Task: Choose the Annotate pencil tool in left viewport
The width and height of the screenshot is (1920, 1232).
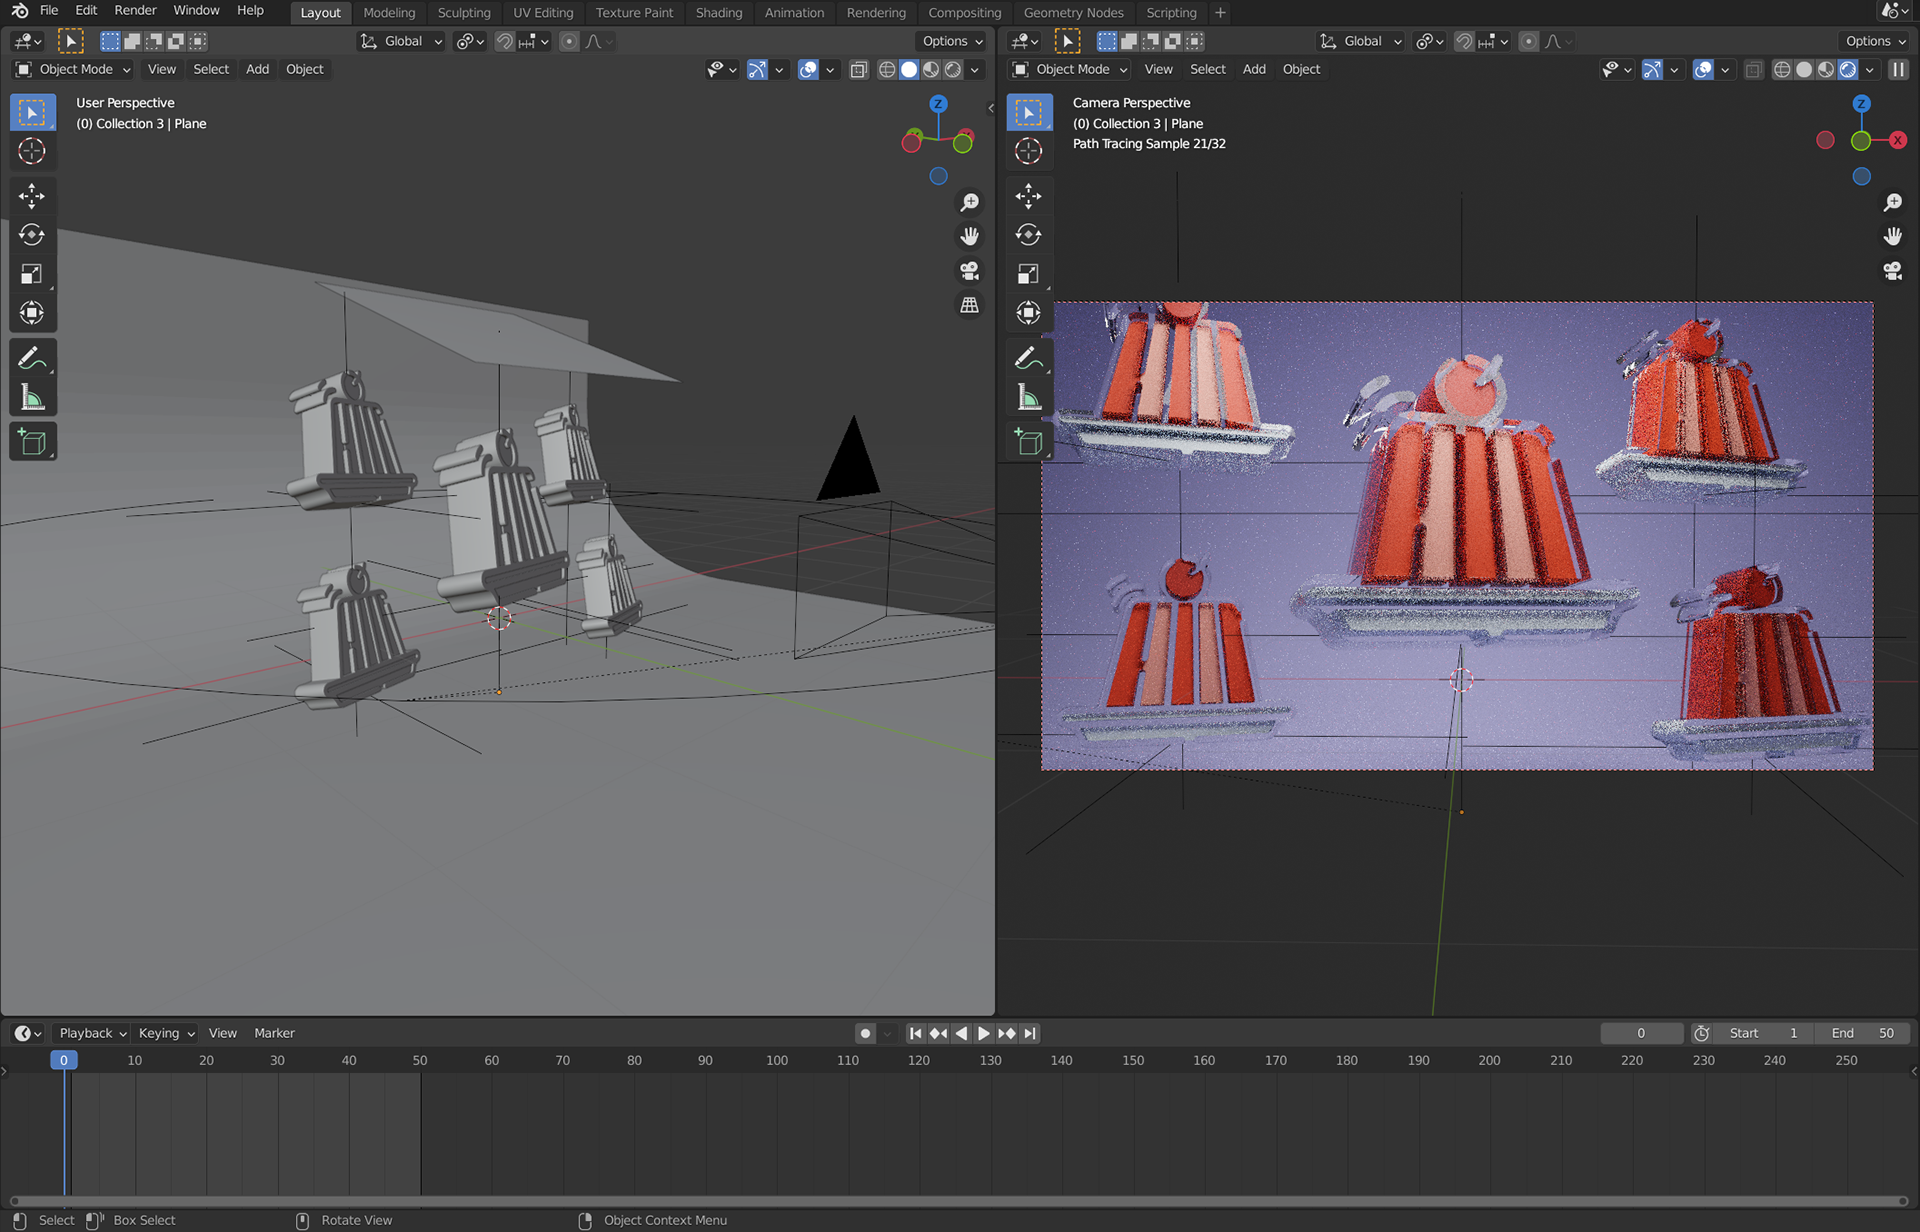Action: (32, 358)
